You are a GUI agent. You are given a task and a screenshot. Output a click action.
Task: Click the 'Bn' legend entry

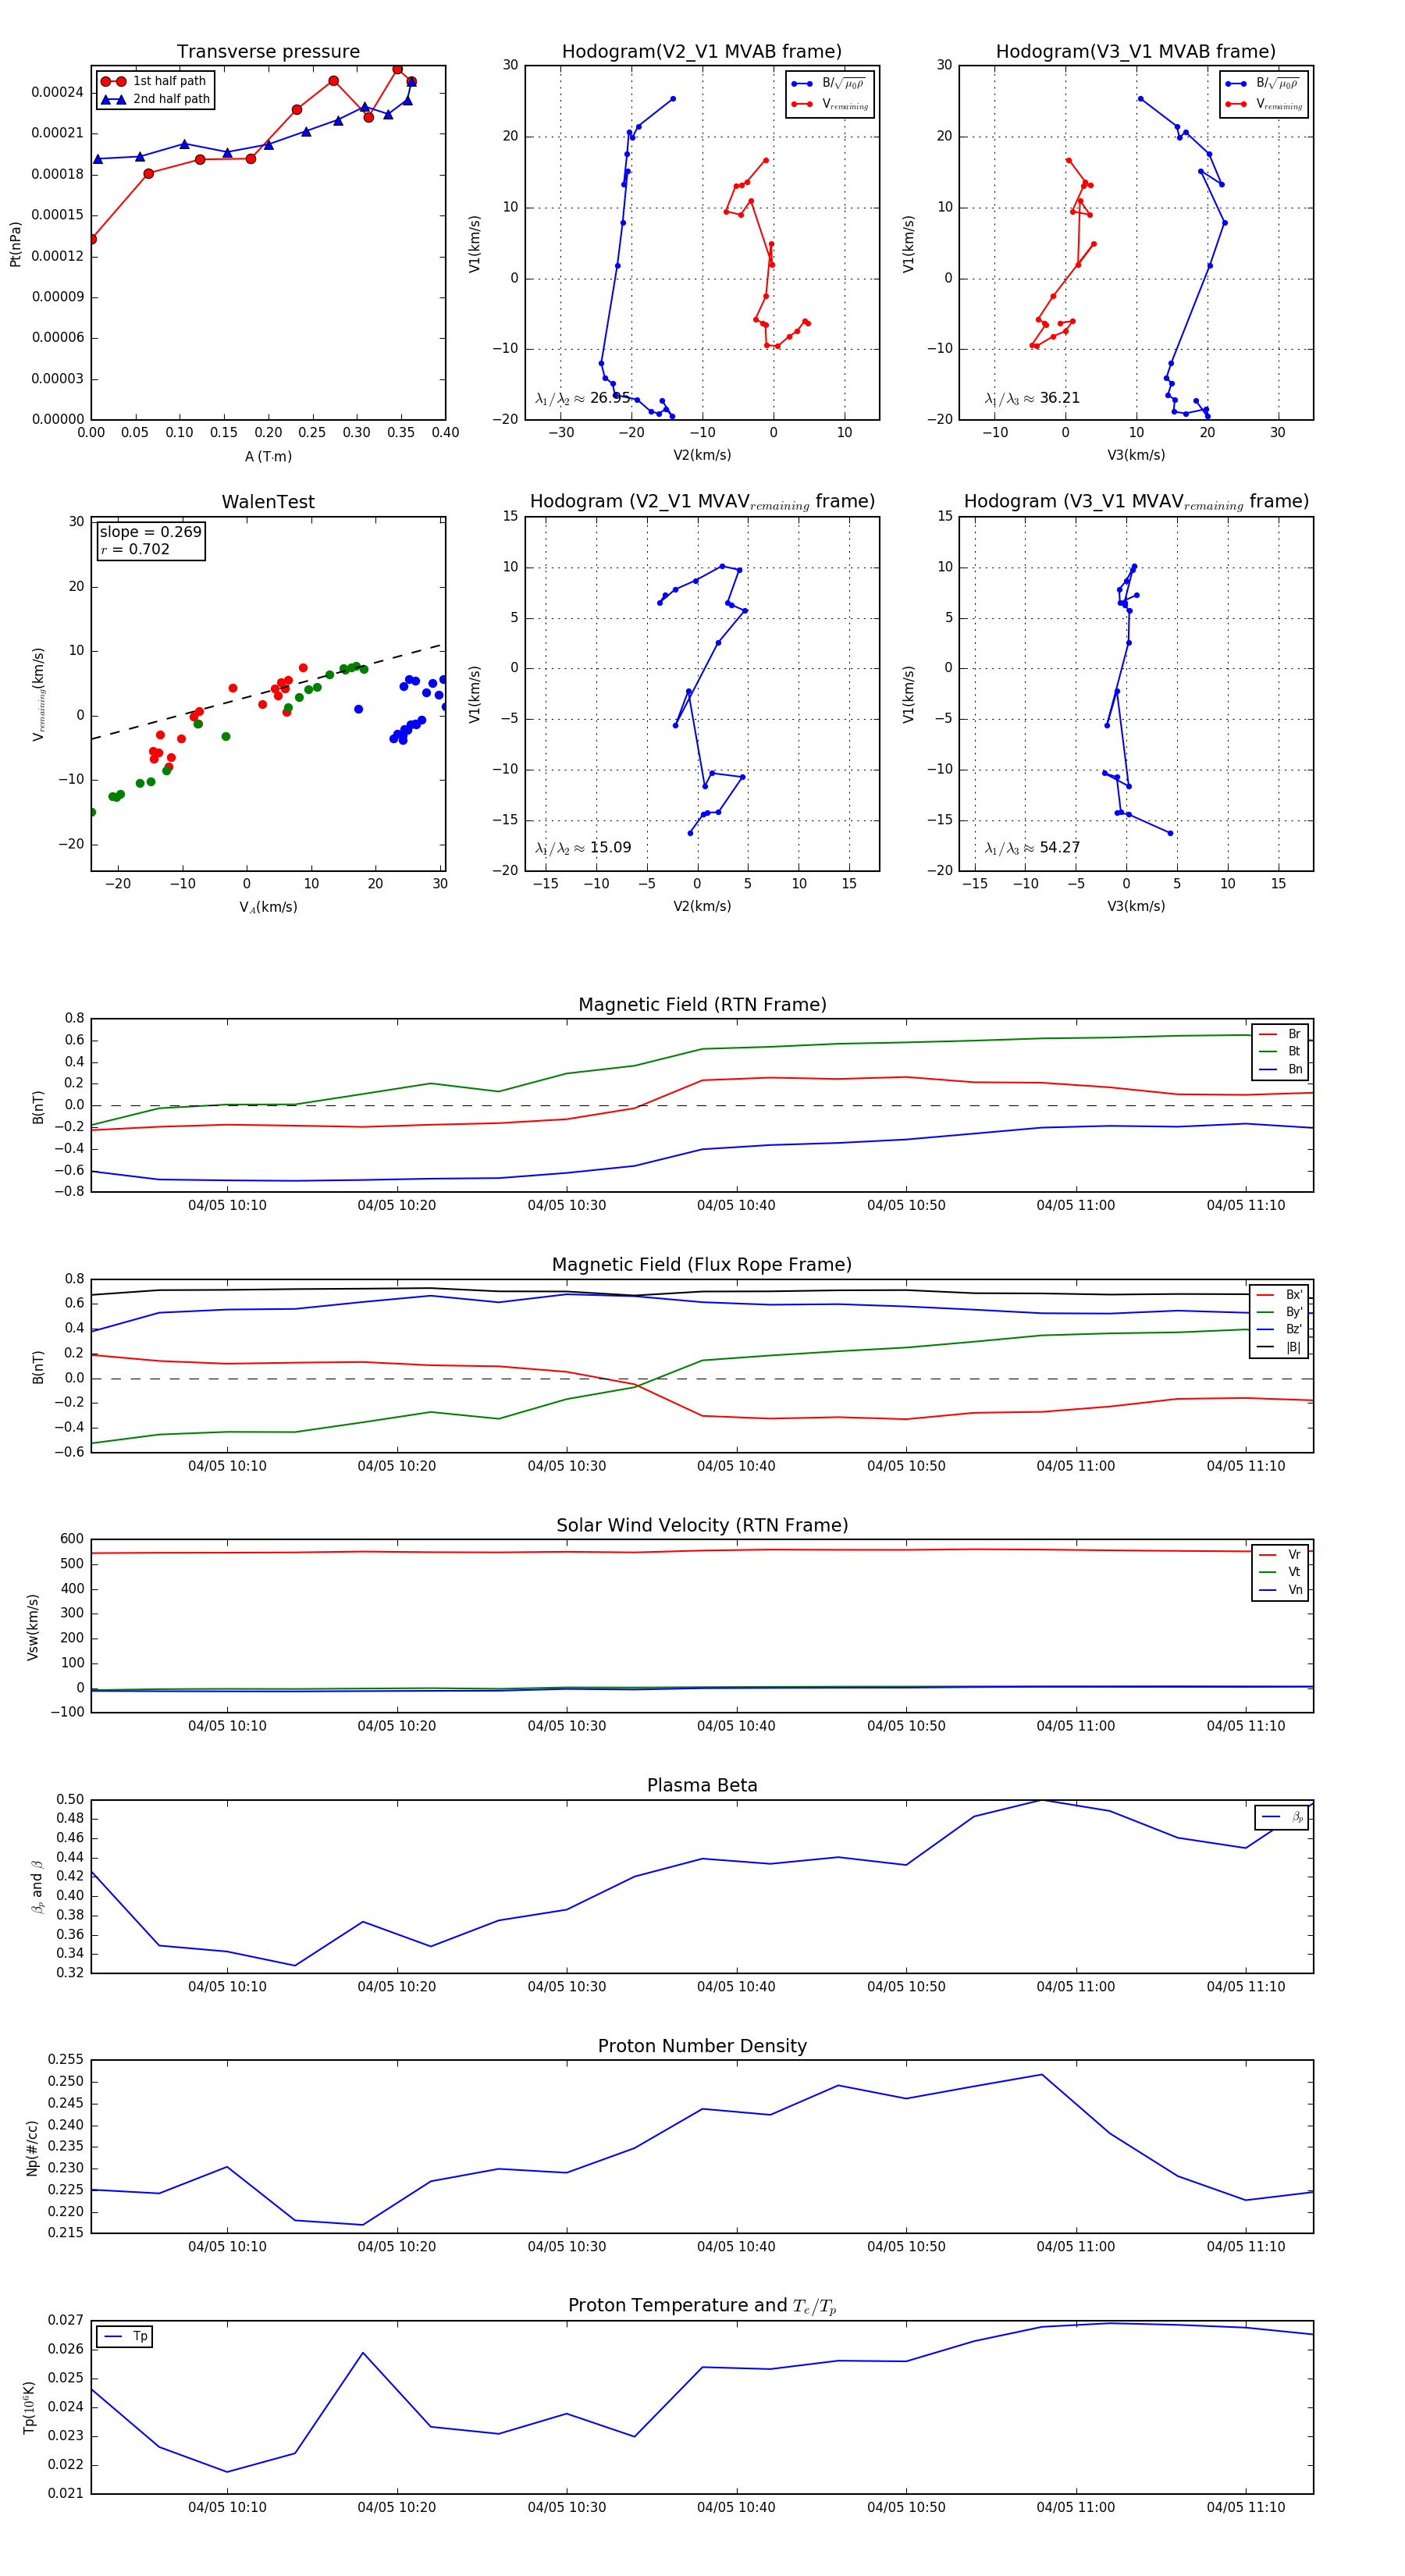(1280, 1069)
